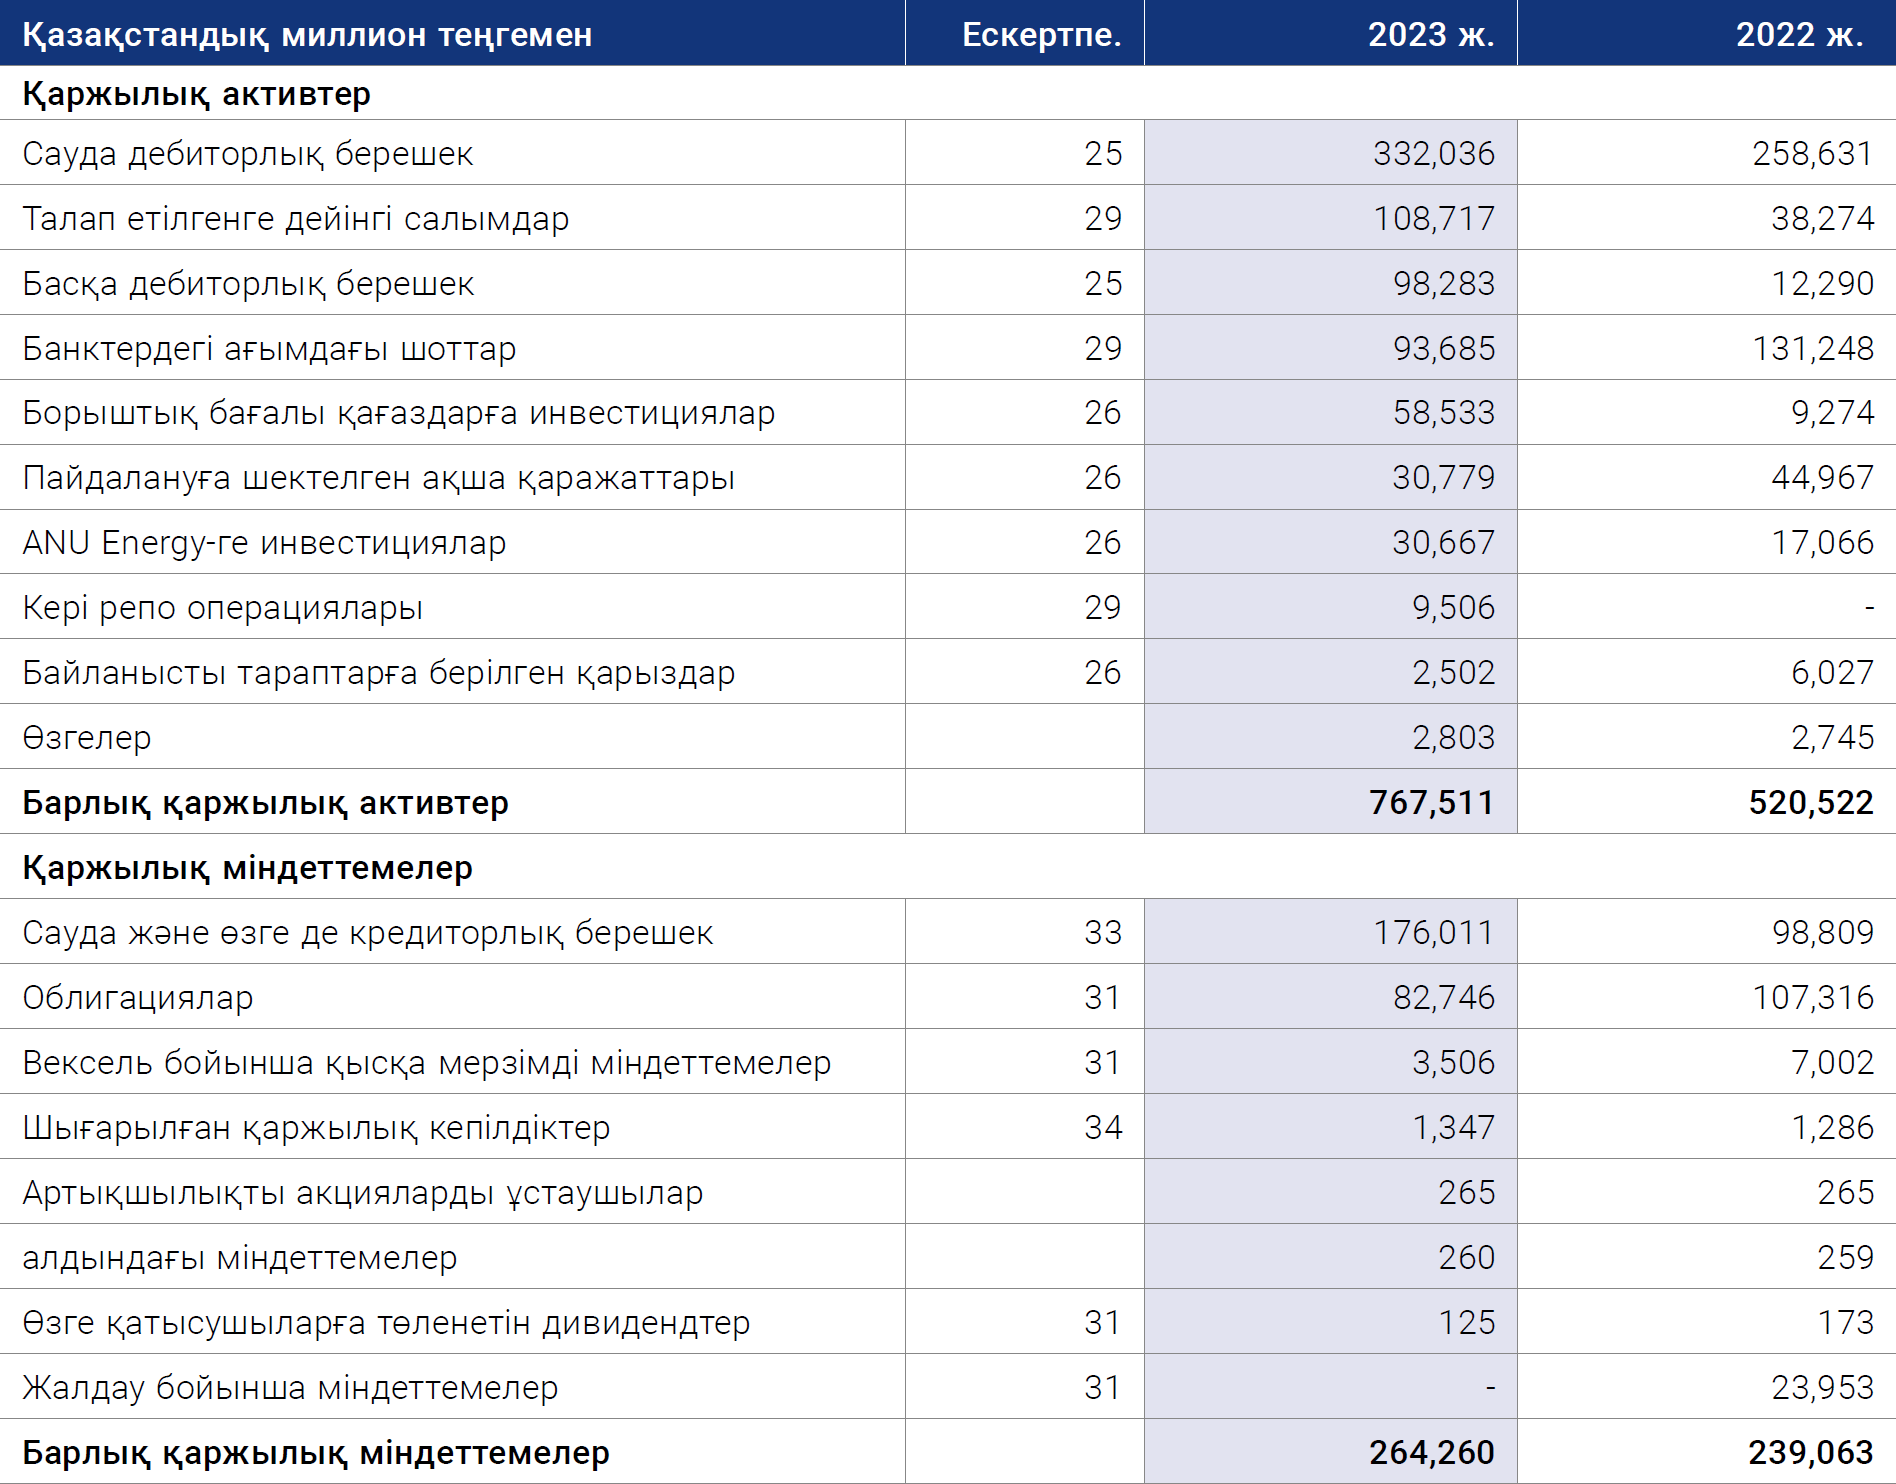The width and height of the screenshot is (1896, 1484).
Task: Click the value 258,631
Action: coord(1812,154)
